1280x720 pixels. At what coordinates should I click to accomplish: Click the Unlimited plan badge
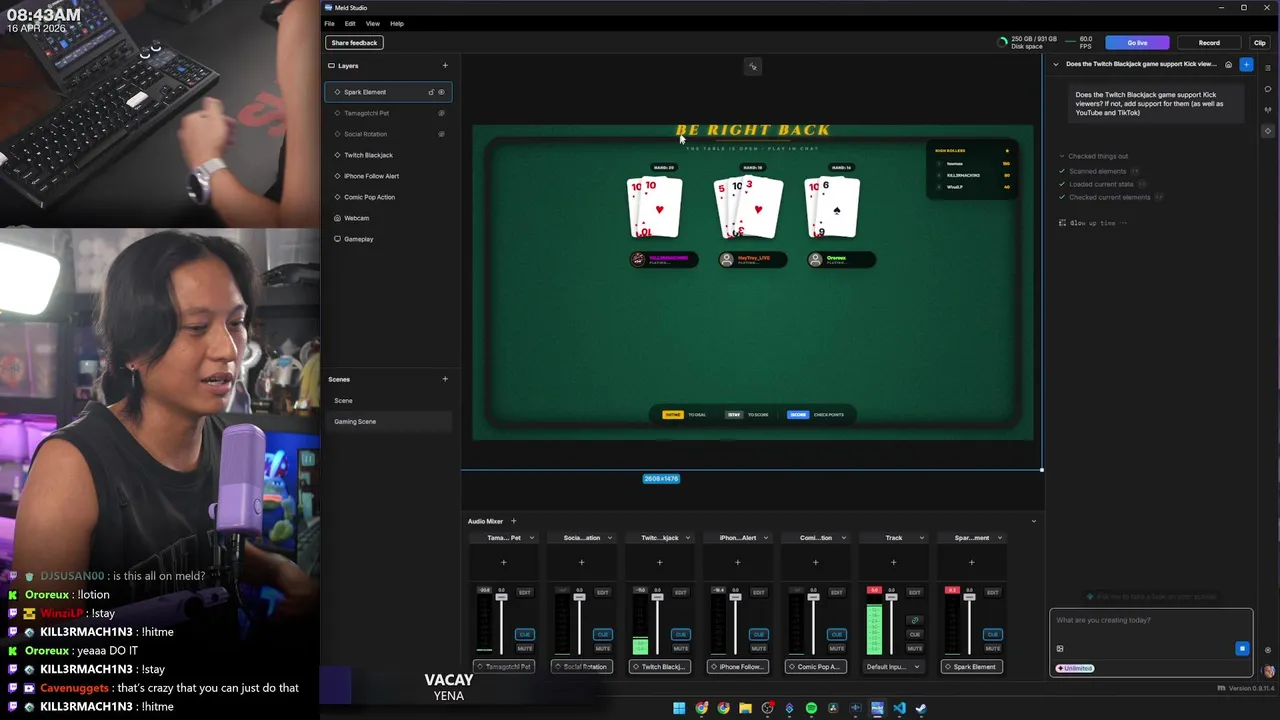[x=1075, y=668]
